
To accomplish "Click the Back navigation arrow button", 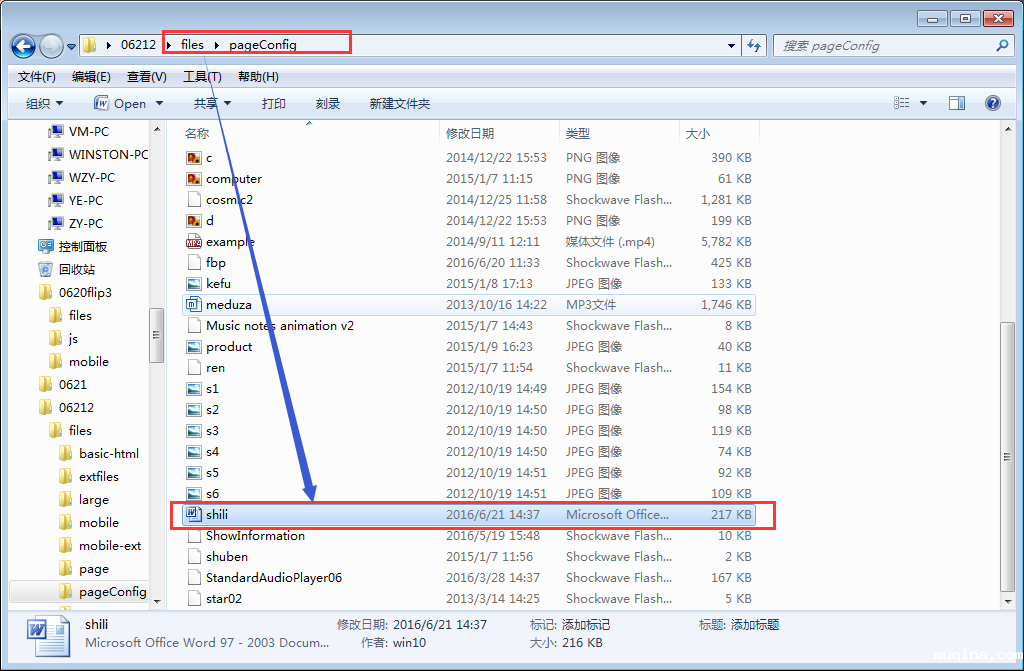I will (23, 46).
